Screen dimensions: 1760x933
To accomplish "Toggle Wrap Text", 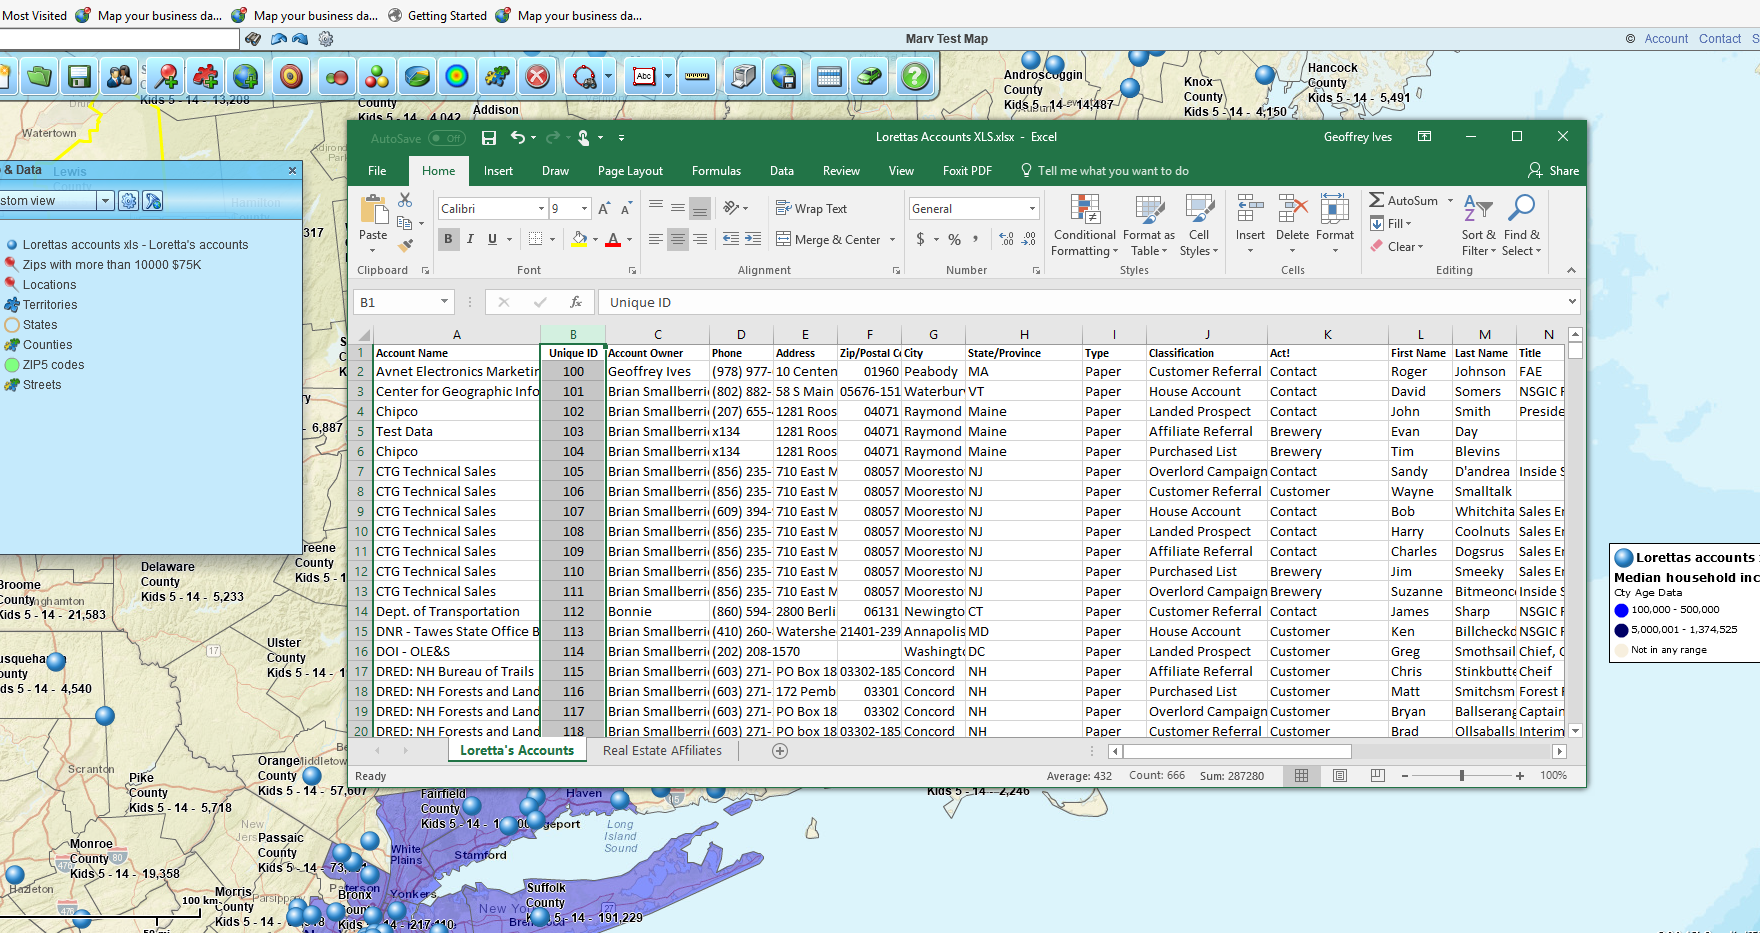I will (x=812, y=208).
